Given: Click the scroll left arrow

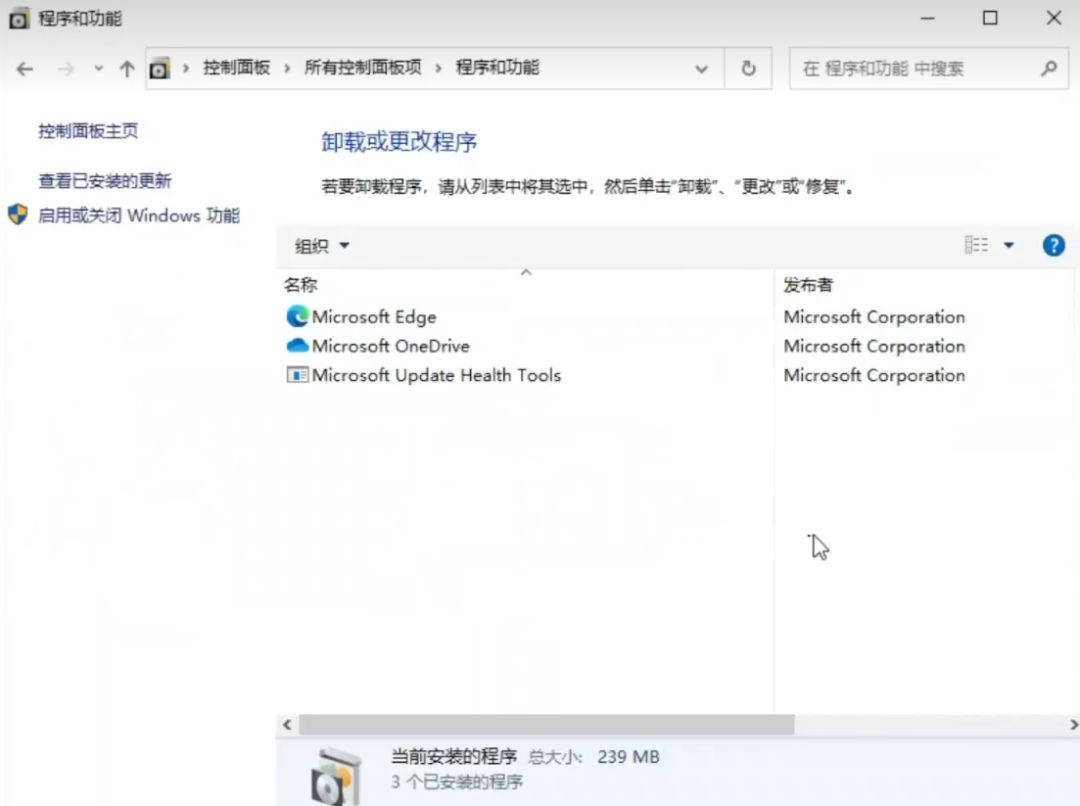Looking at the screenshot, I should point(287,725).
